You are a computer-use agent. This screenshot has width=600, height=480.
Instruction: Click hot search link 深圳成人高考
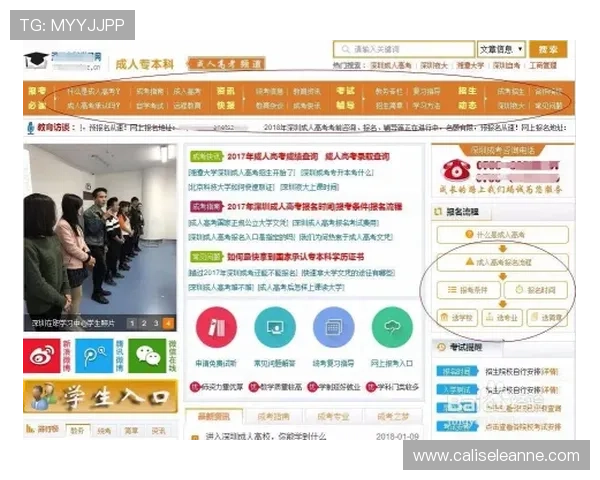point(391,65)
